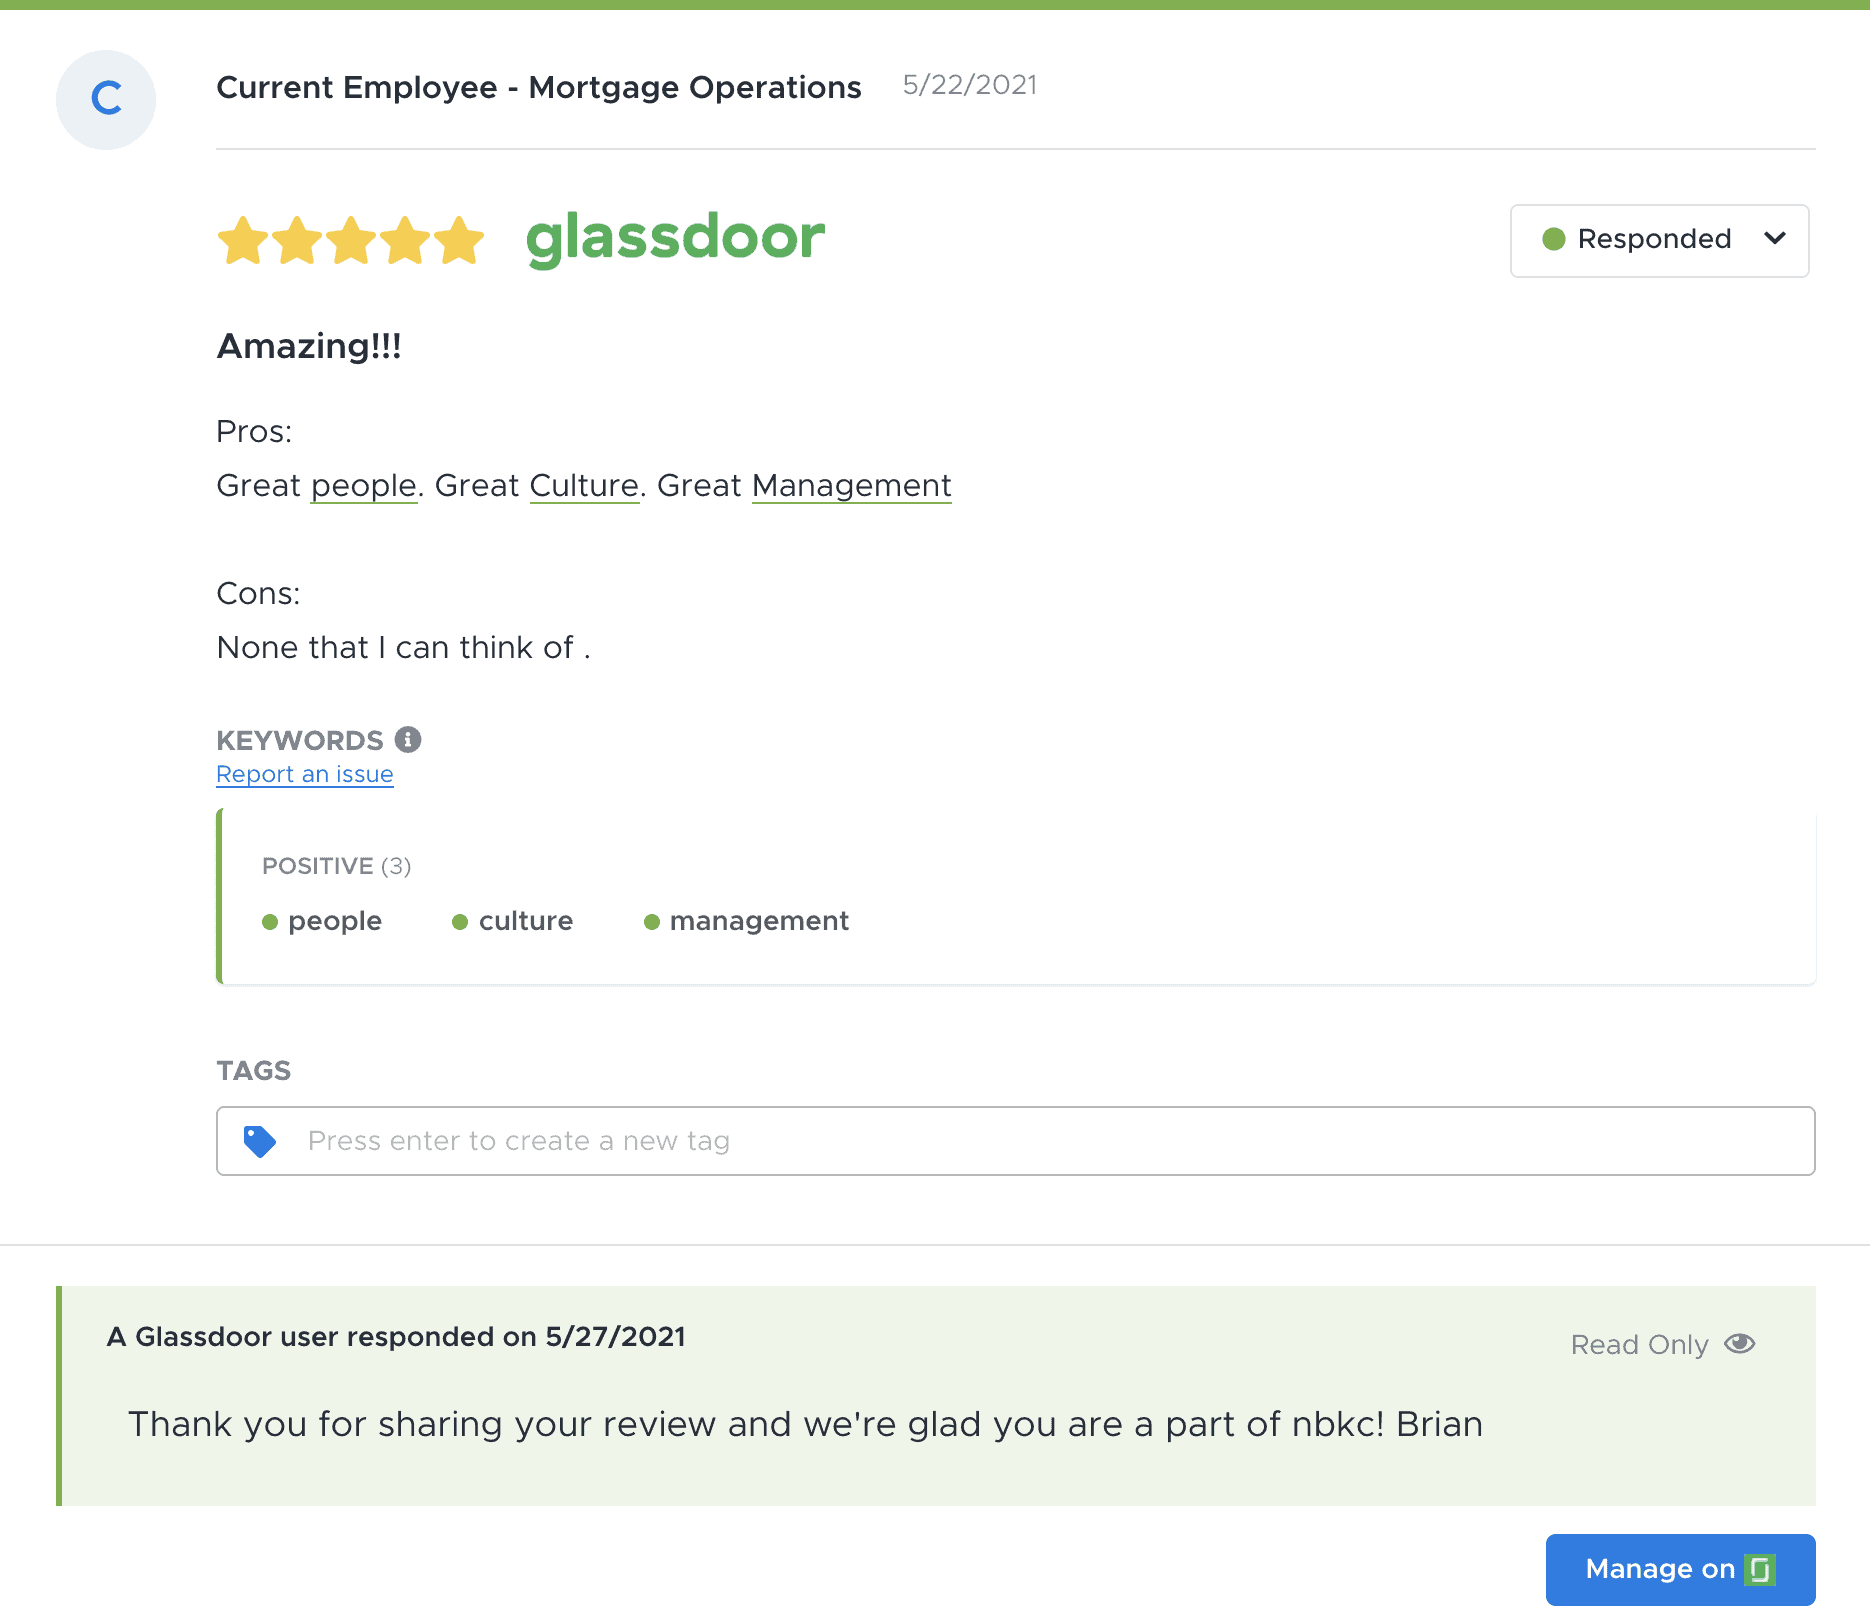Click the Amazing!!! review title

(309, 347)
